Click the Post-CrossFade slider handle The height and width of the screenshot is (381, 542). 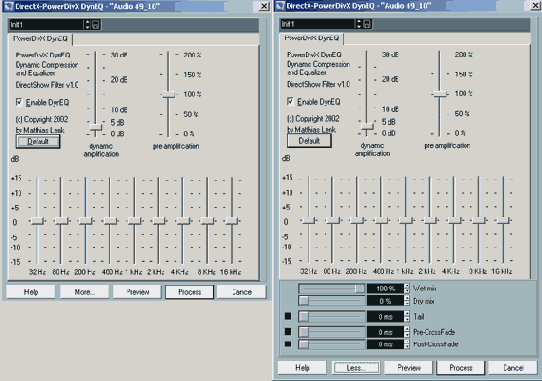304,344
